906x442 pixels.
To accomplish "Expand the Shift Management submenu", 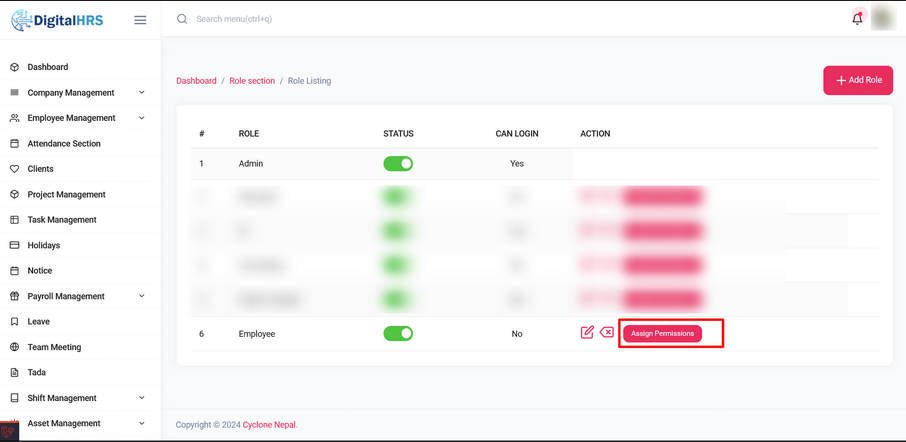I will click(x=141, y=398).
